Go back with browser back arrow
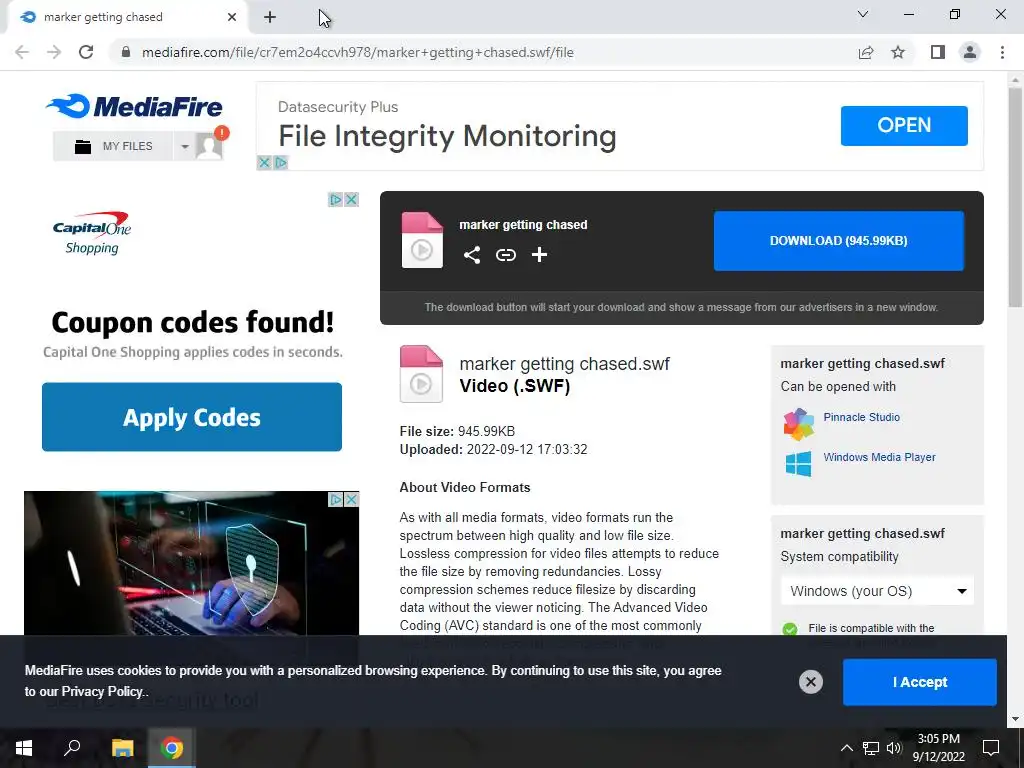Viewport: 1024px width, 768px height. point(22,52)
